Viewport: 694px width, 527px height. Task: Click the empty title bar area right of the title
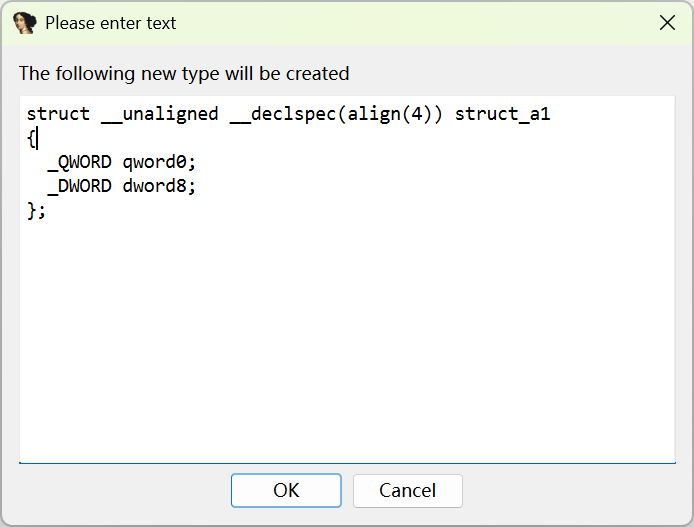(x=420, y=23)
